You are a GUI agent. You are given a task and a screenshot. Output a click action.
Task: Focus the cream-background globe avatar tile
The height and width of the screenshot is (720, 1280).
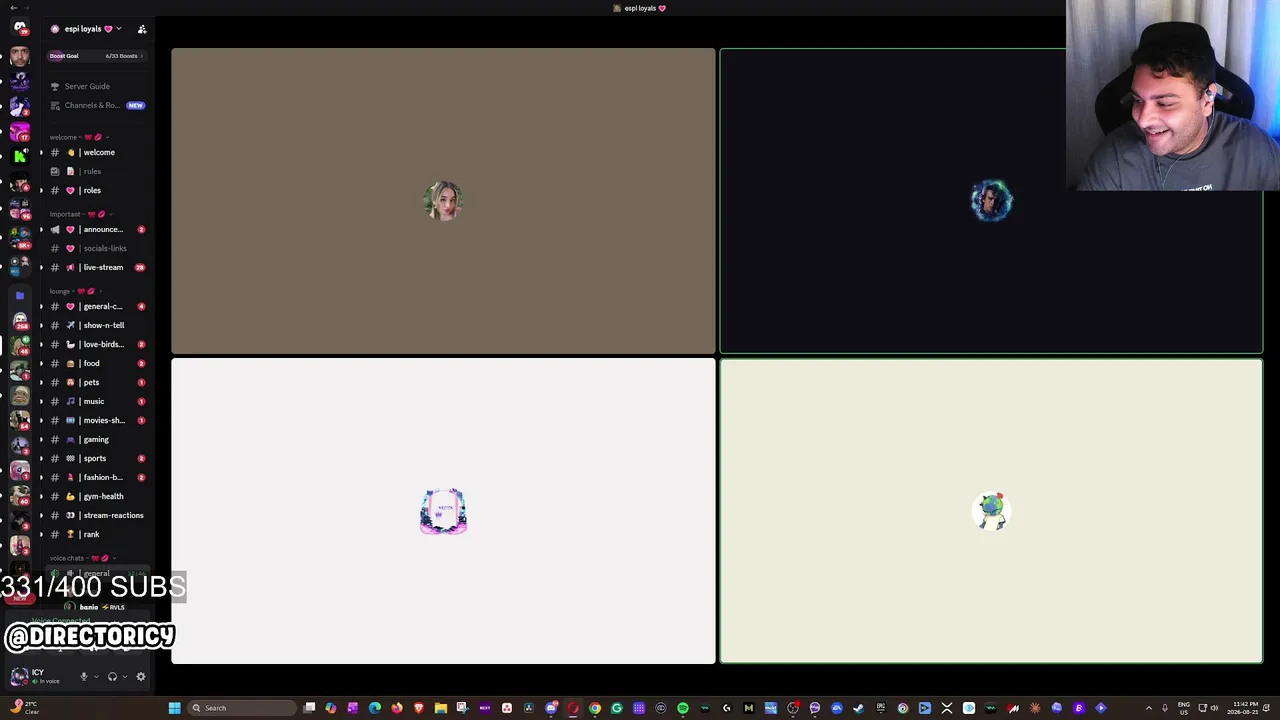(991, 511)
